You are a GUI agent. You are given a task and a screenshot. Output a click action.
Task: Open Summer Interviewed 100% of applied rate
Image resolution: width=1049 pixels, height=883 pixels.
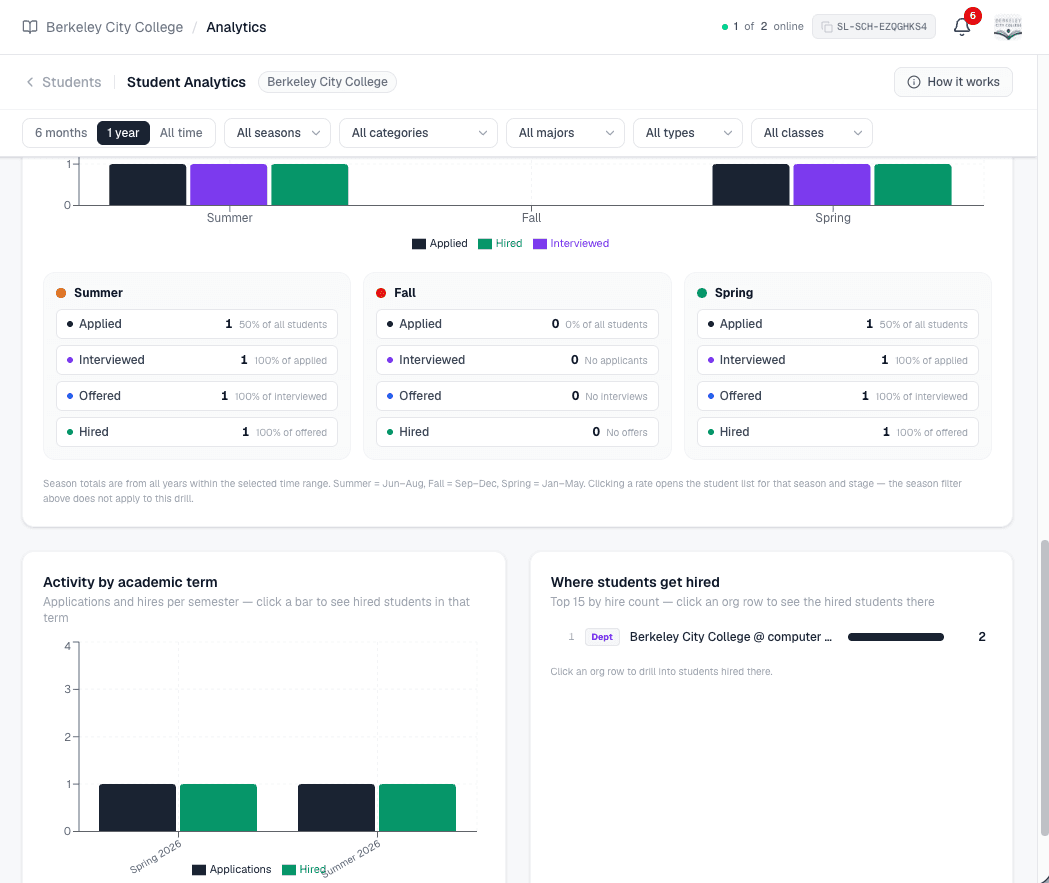click(197, 360)
